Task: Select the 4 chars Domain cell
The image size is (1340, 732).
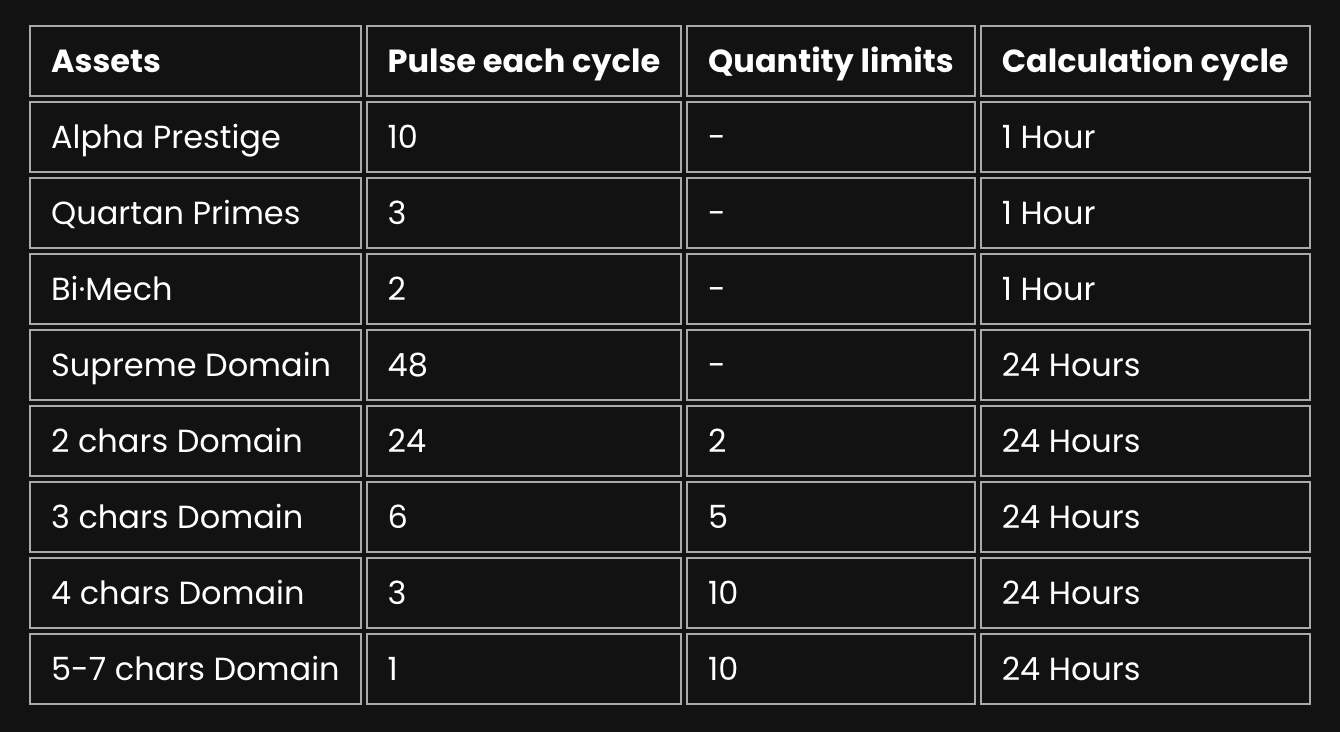Action: pyautogui.click(x=195, y=593)
